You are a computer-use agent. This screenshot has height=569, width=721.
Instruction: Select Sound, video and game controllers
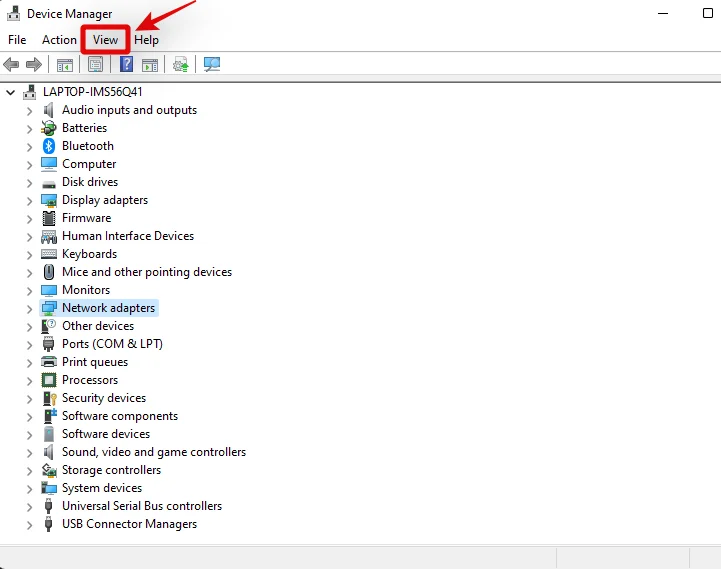[x=154, y=452]
